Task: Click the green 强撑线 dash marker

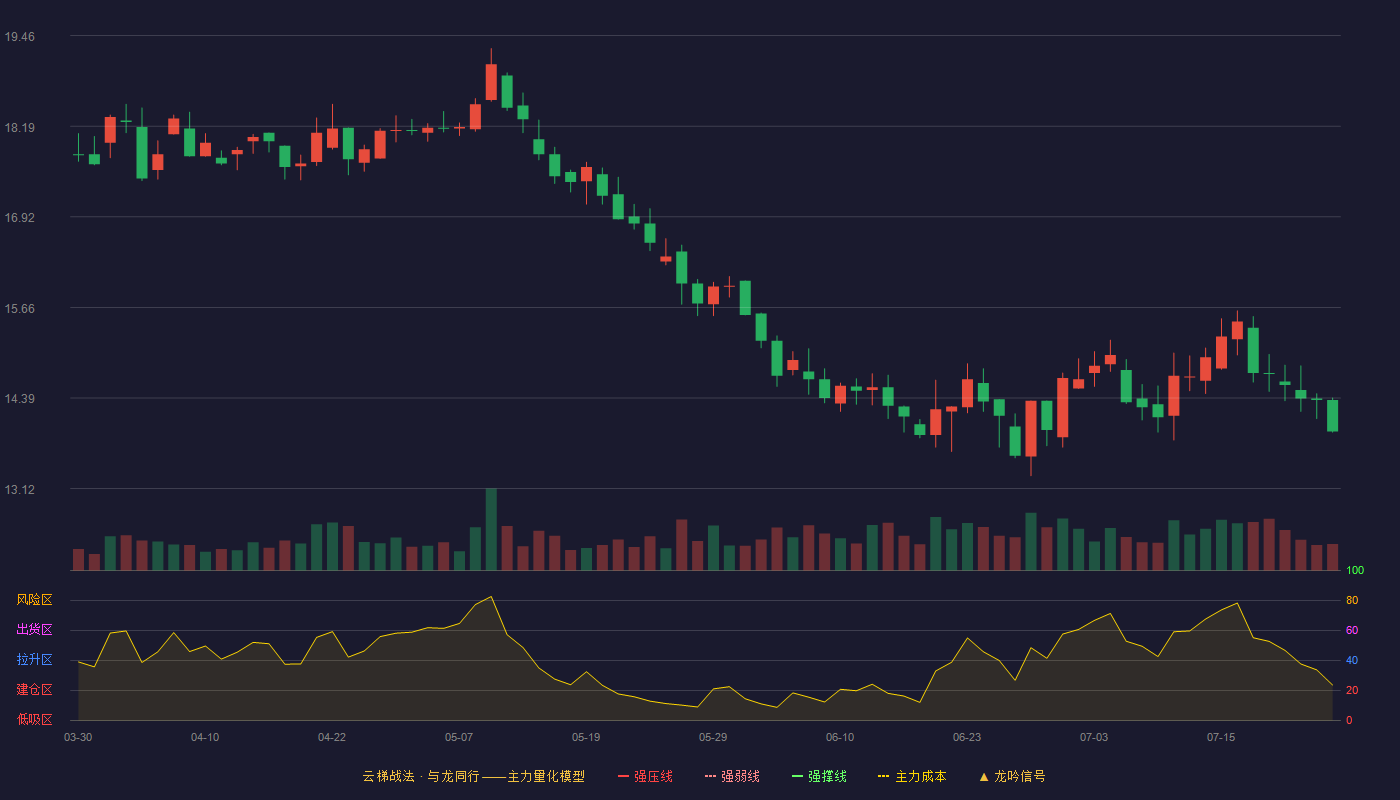Action: pyautogui.click(x=797, y=776)
